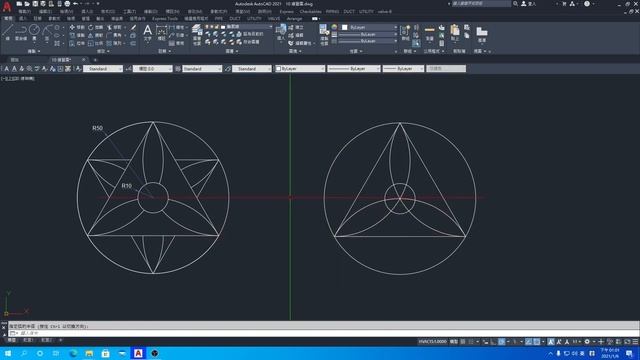
Task: Switch to the DUCT ribbon tab
Action: [235, 19]
